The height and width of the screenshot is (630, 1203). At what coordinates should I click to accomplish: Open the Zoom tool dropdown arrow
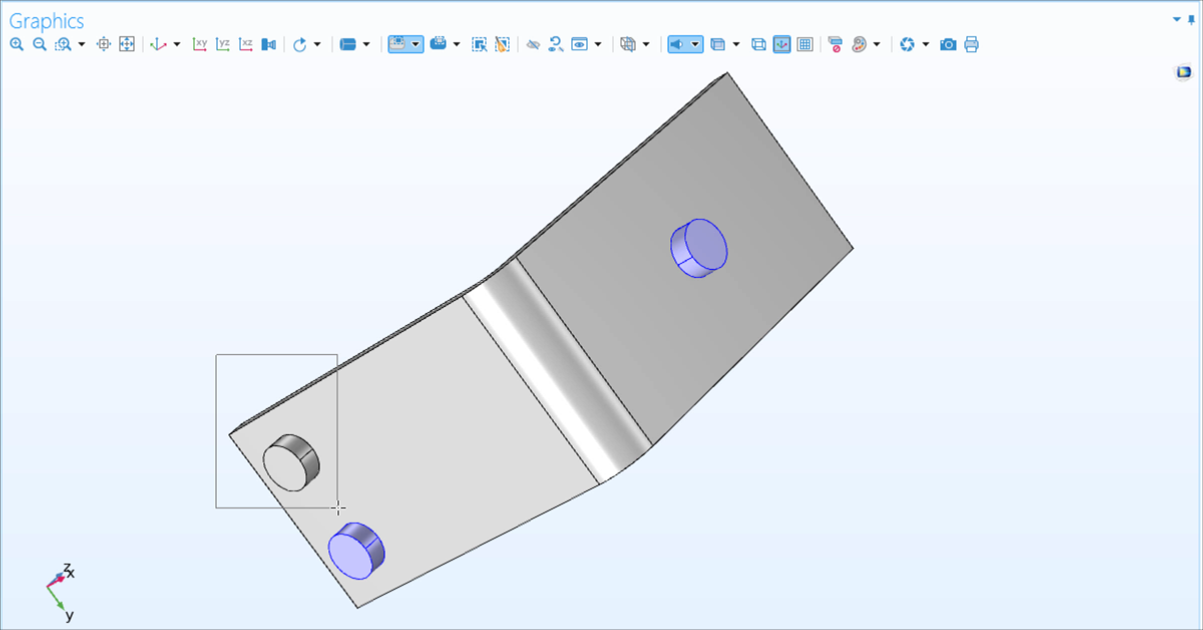(79, 44)
